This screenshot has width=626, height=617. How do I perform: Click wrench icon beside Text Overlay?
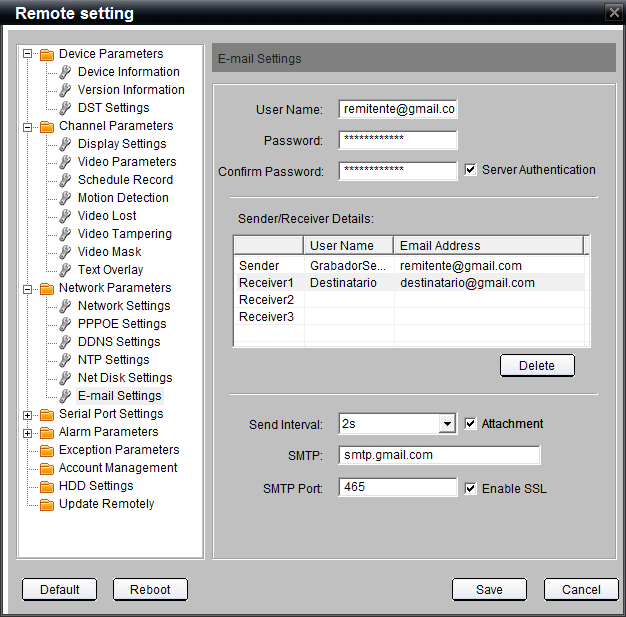coord(65,270)
